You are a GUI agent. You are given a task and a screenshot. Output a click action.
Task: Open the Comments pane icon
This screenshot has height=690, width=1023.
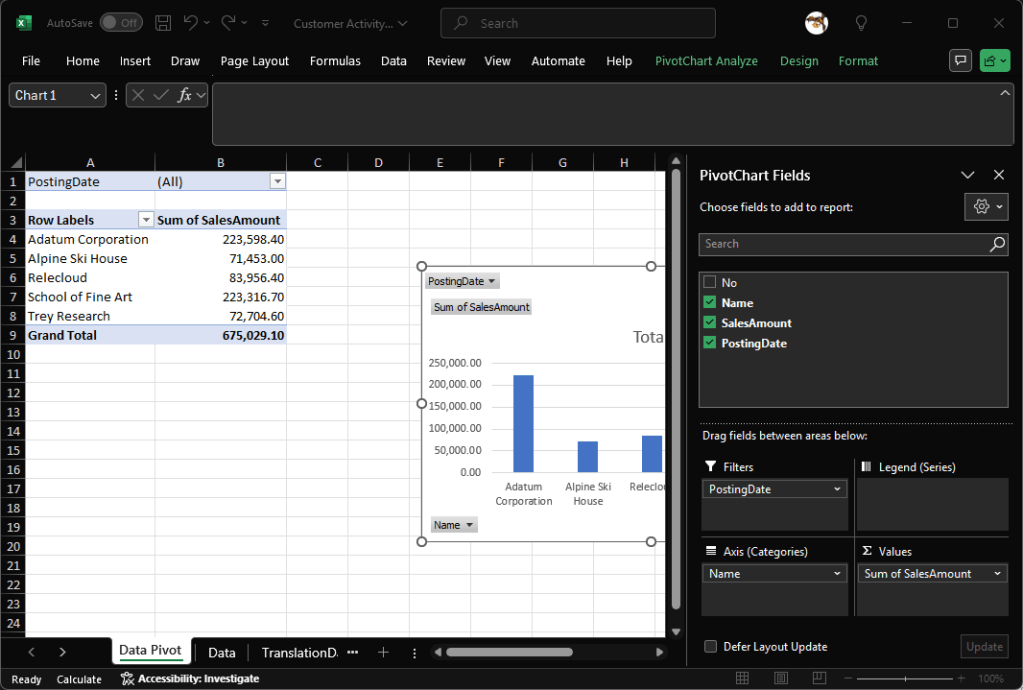[x=960, y=61]
